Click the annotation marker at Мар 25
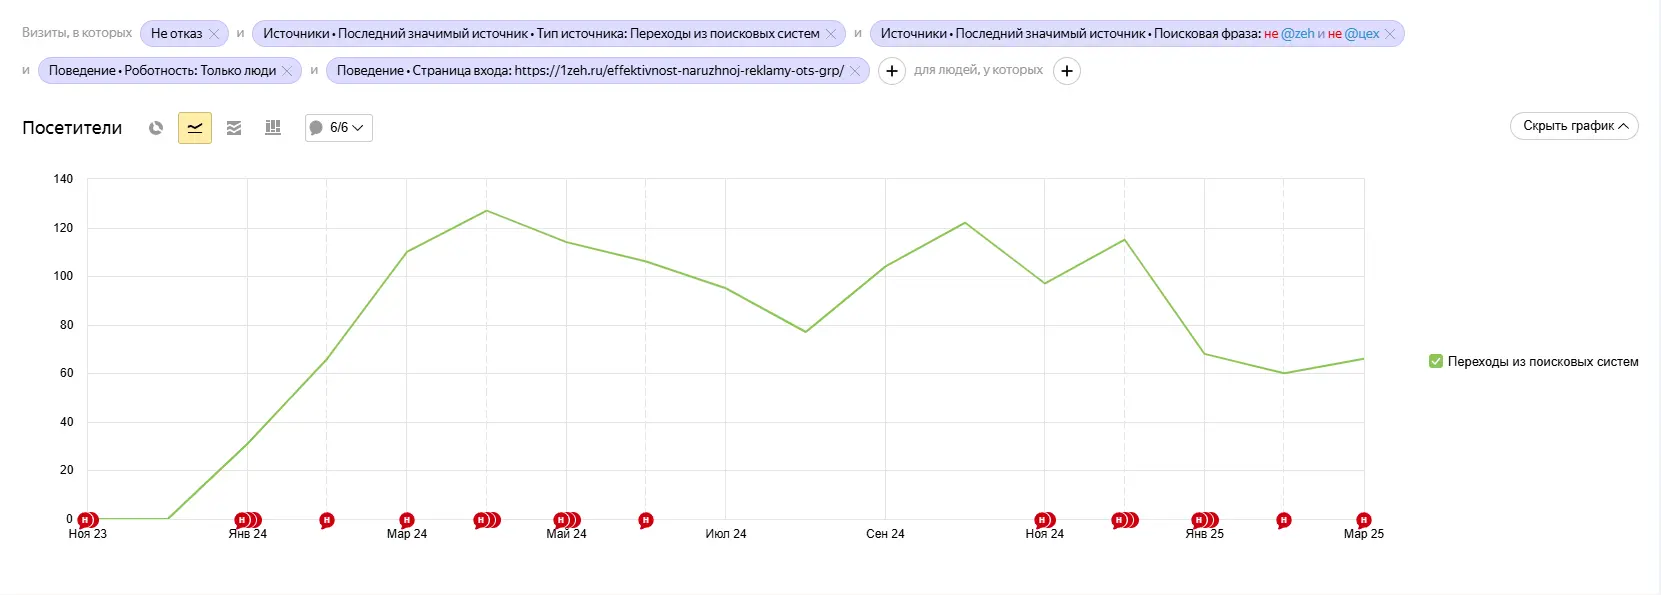 click(x=1363, y=520)
